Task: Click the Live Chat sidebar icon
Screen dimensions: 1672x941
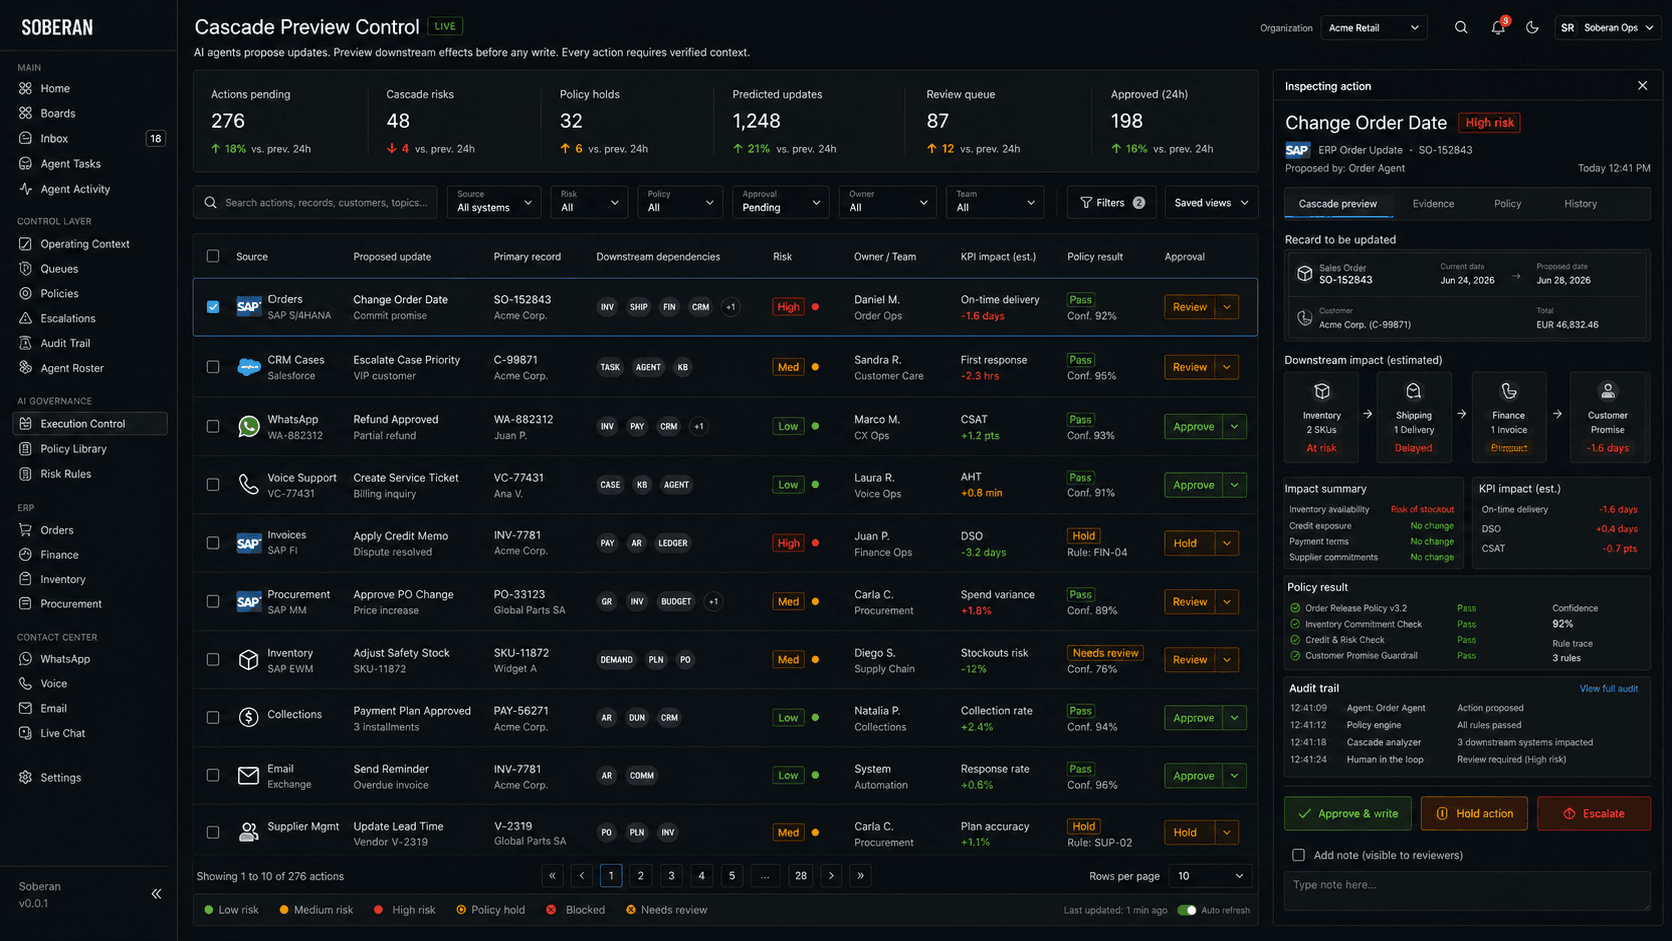Action: point(26,733)
